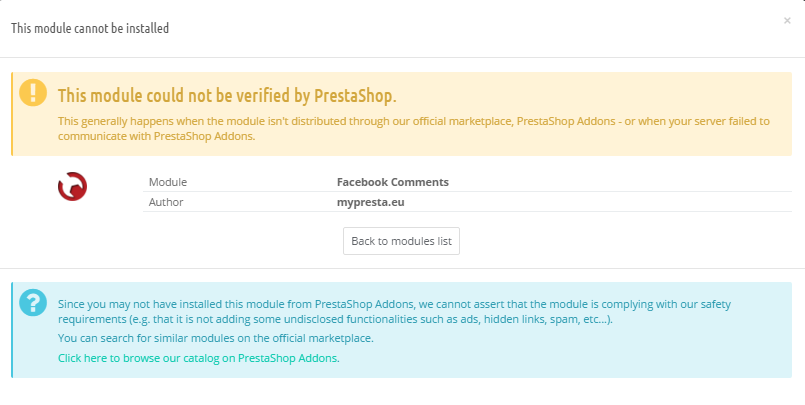Select the Facebook Comments module name
Viewport: 805px width, 405px height.
coord(393,182)
